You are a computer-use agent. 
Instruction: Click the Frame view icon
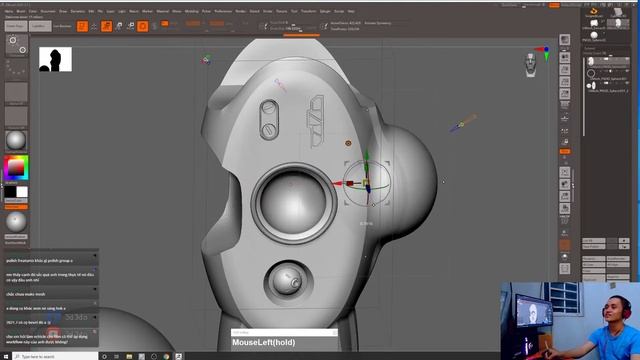pyautogui.click(x=564, y=172)
